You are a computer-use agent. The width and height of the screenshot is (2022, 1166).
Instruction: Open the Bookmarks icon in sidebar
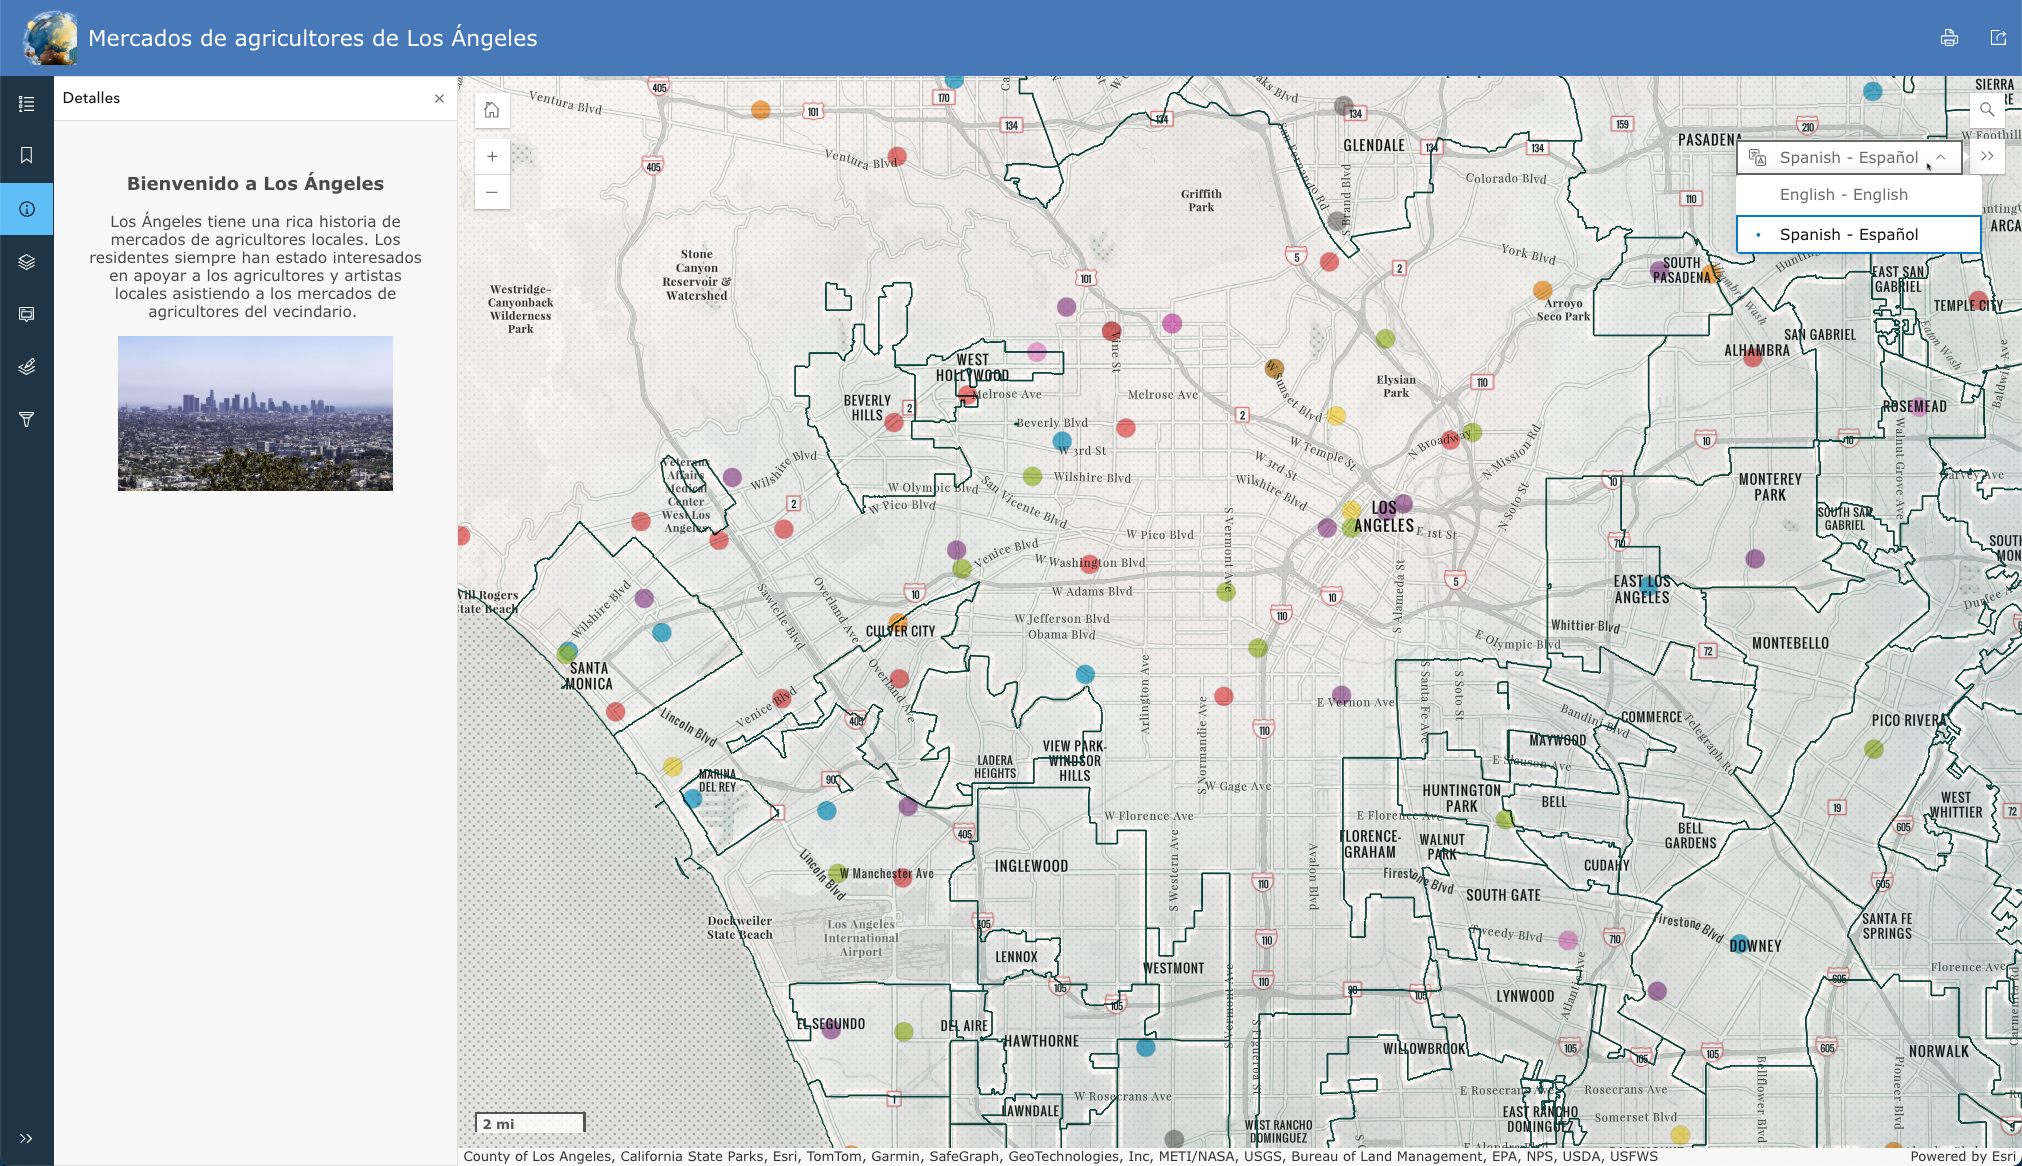click(27, 155)
